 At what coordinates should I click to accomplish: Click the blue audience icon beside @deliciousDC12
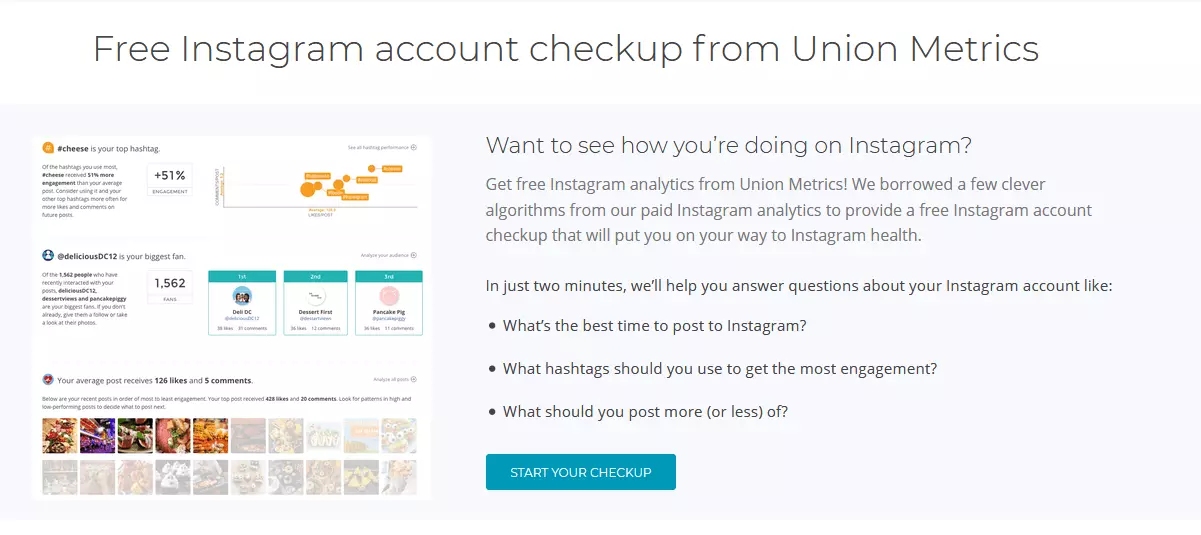[48, 256]
